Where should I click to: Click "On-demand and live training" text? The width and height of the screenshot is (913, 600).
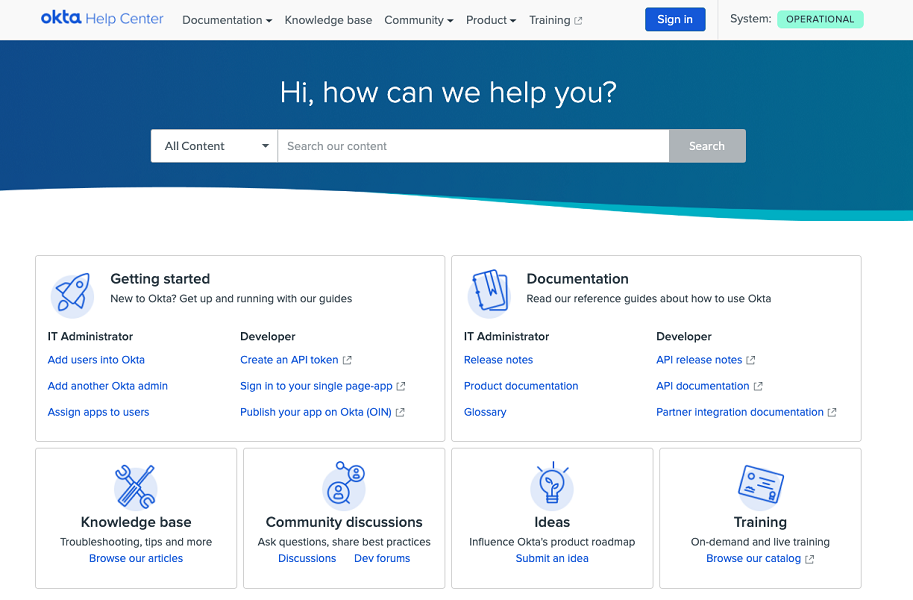[x=760, y=542]
